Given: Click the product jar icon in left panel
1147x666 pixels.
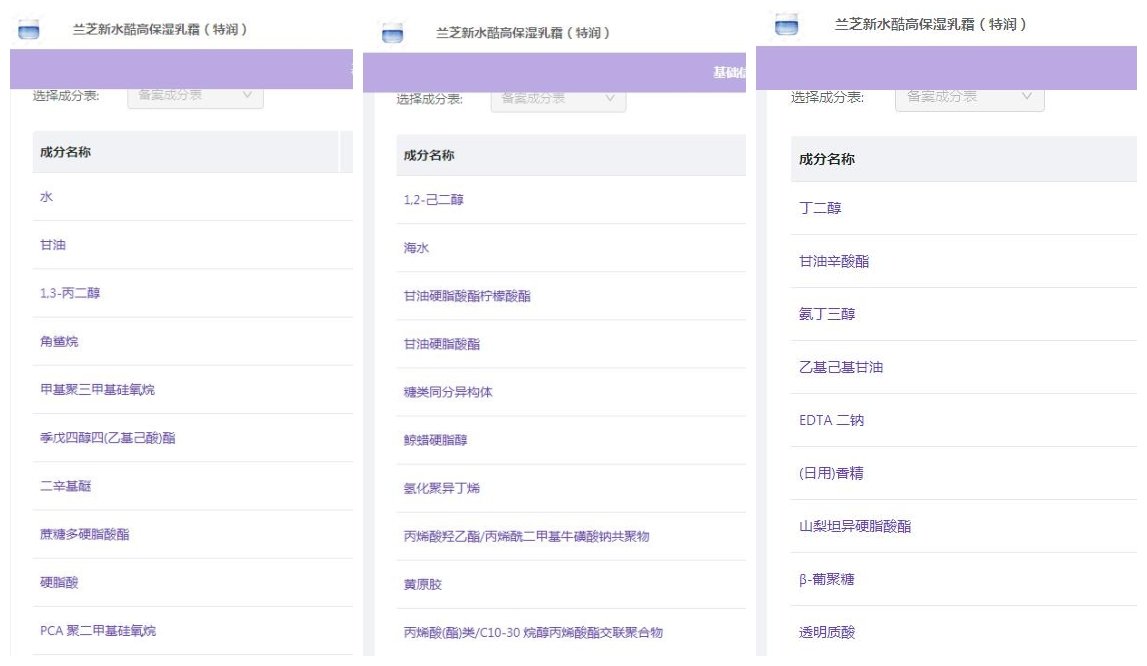Looking at the screenshot, I should pyautogui.click(x=28, y=30).
